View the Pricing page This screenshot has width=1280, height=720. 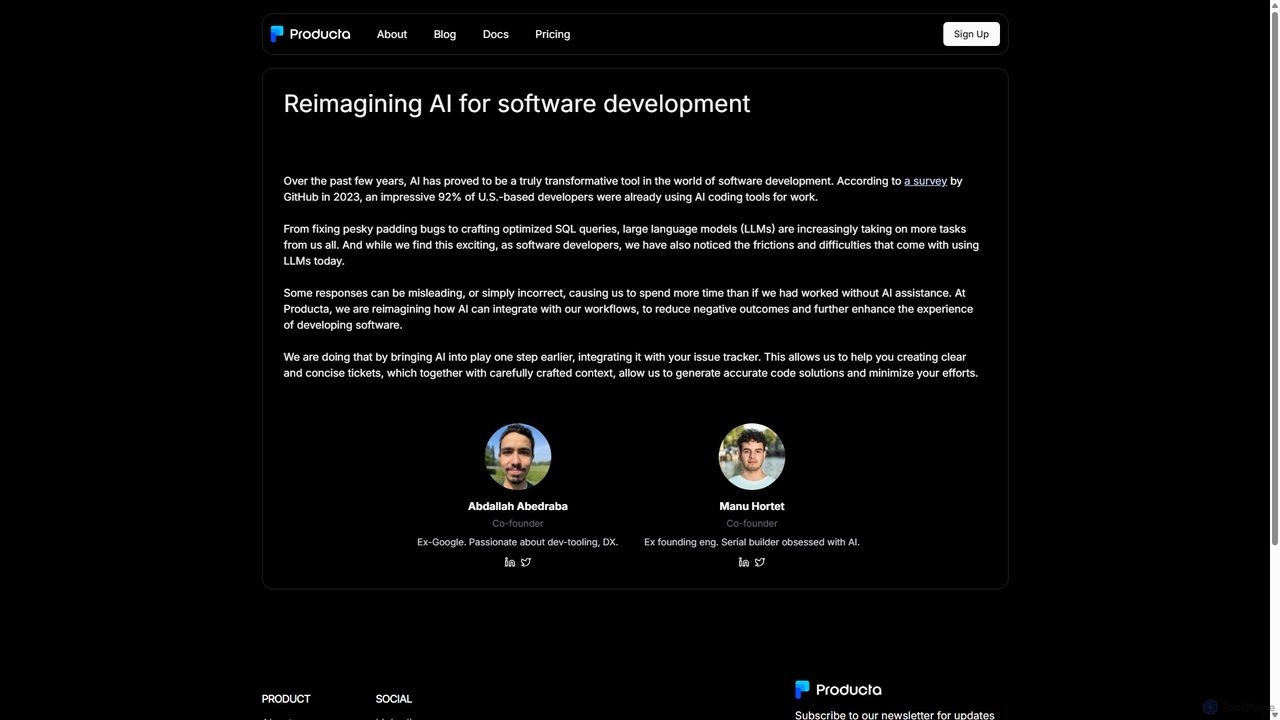point(553,34)
